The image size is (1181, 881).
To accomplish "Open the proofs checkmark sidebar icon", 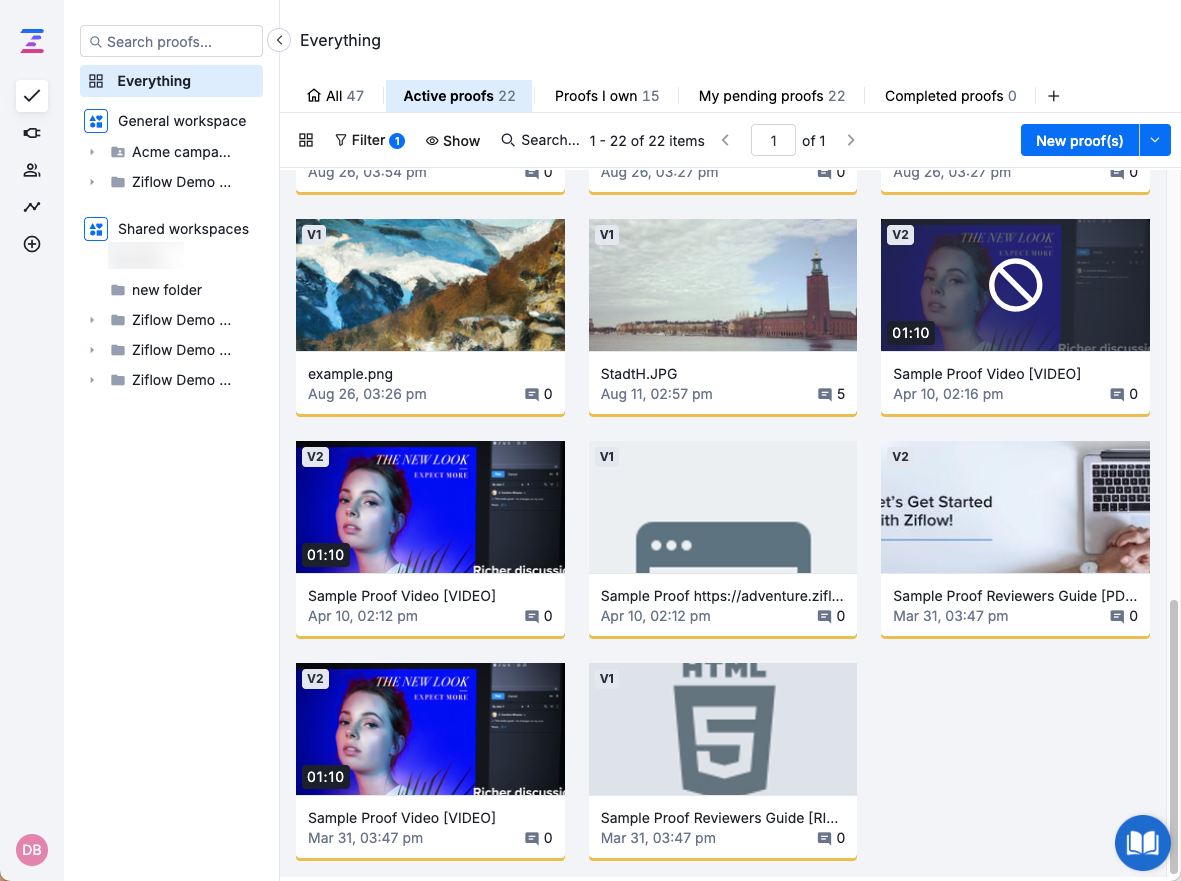I will coord(32,96).
